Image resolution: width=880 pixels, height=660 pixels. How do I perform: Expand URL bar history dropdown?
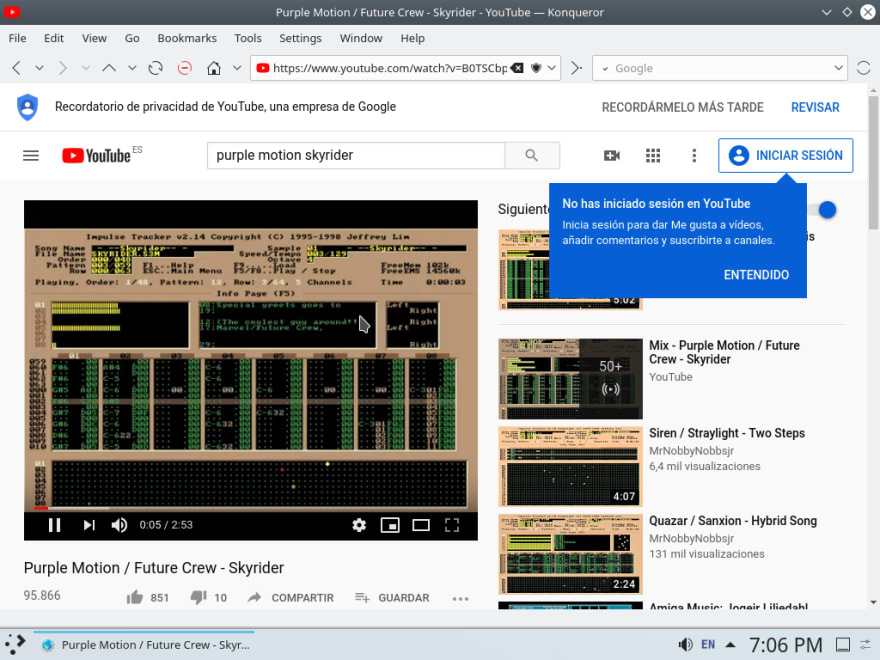coord(552,68)
